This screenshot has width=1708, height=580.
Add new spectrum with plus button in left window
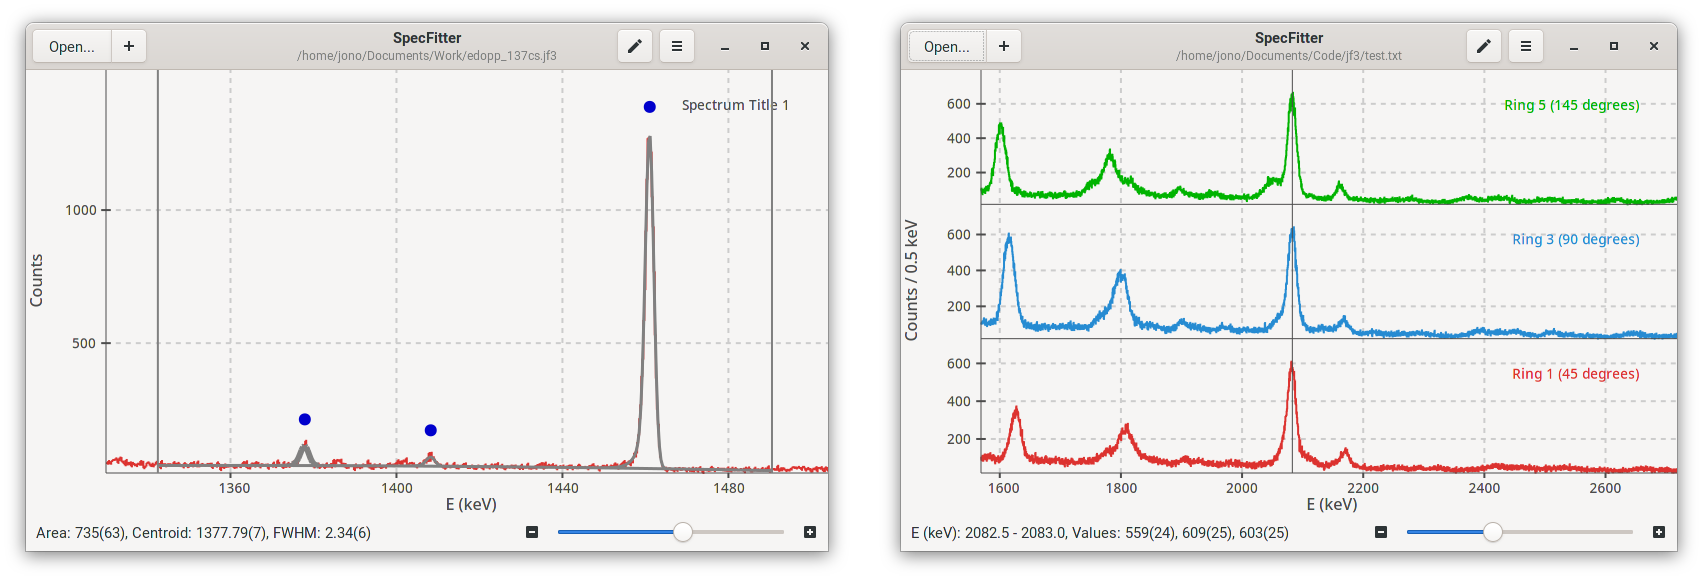pos(129,46)
